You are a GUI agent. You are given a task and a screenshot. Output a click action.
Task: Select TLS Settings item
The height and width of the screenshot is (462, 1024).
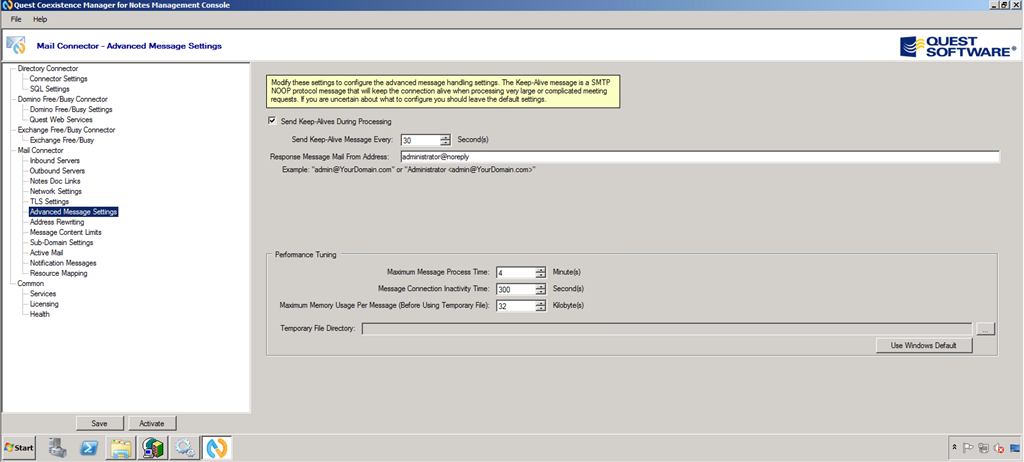pos(49,202)
